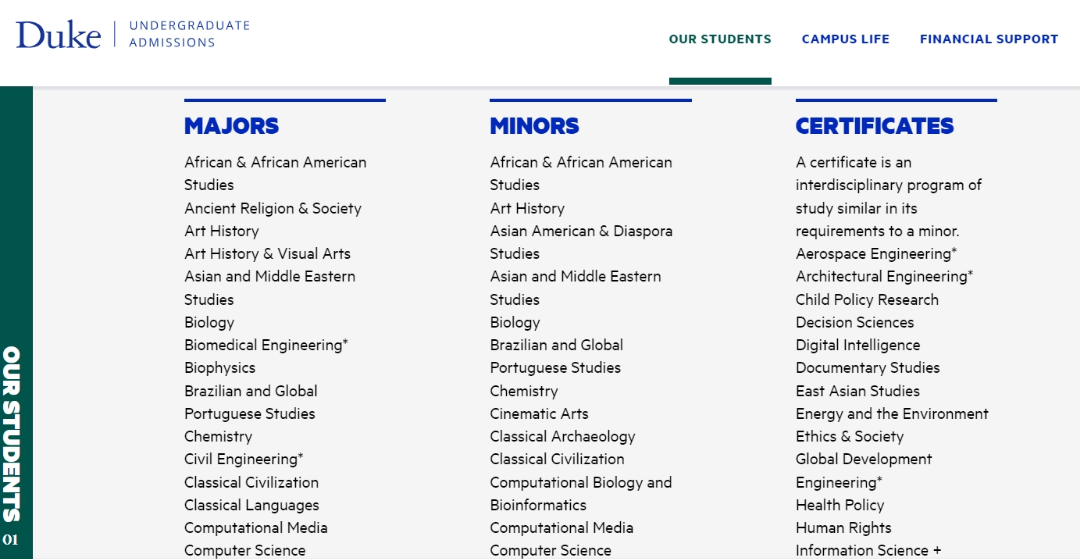Select Energy and the Environment certificate
This screenshot has height=559, width=1080.
tap(892, 414)
